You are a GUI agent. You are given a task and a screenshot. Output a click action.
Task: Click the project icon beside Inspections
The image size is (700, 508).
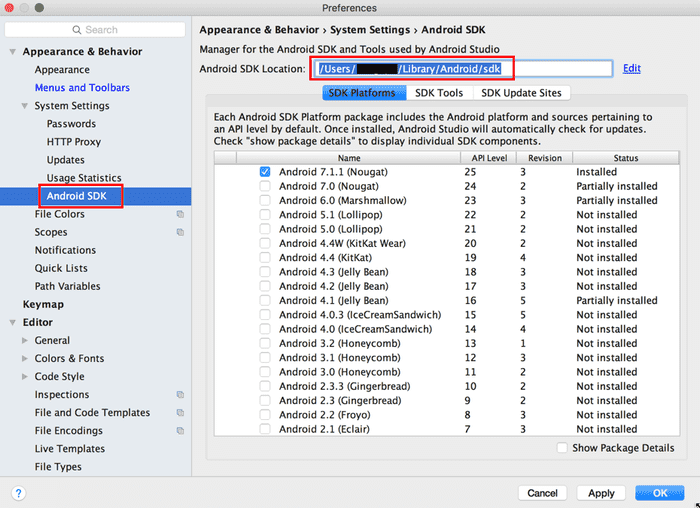click(x=180, y=395)
